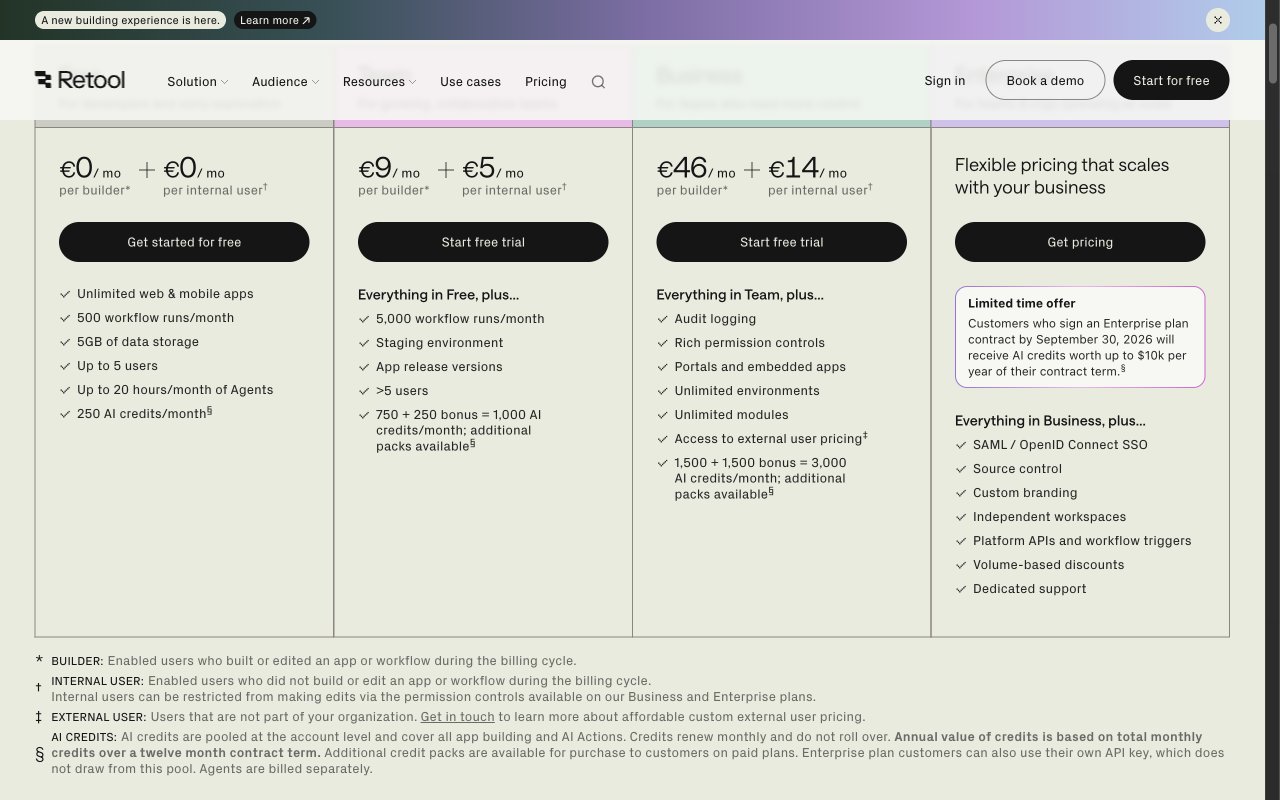This screenshot has width=1280, height=800.
Task: Click '5,000 workflow runs/month' text
Action: pyautogui.click(x=460, y=319)
